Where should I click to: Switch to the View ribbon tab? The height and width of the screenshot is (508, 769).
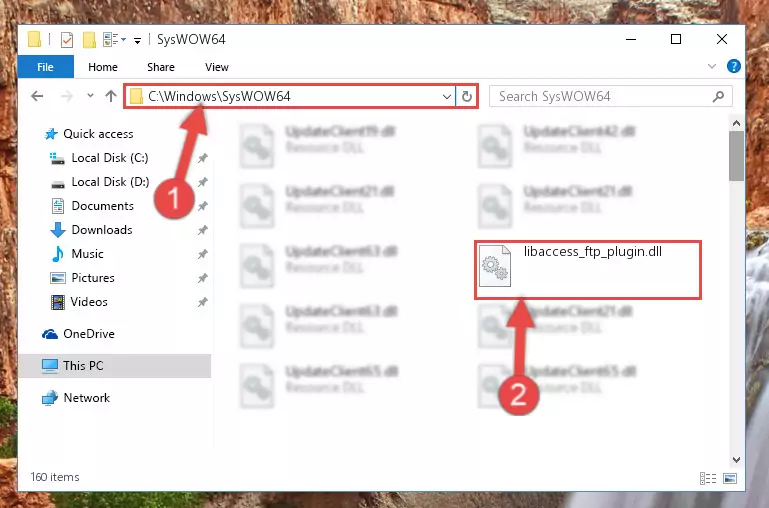[217, 67]
